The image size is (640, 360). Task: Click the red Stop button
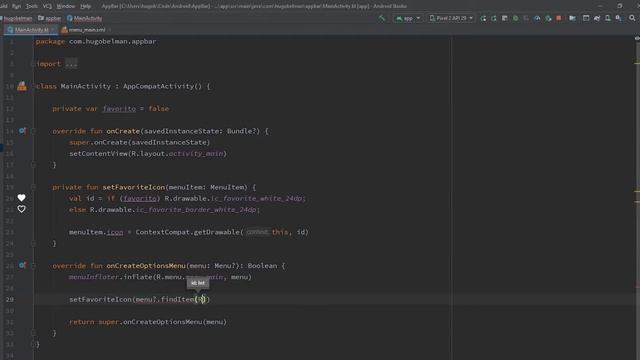(559, 18)
